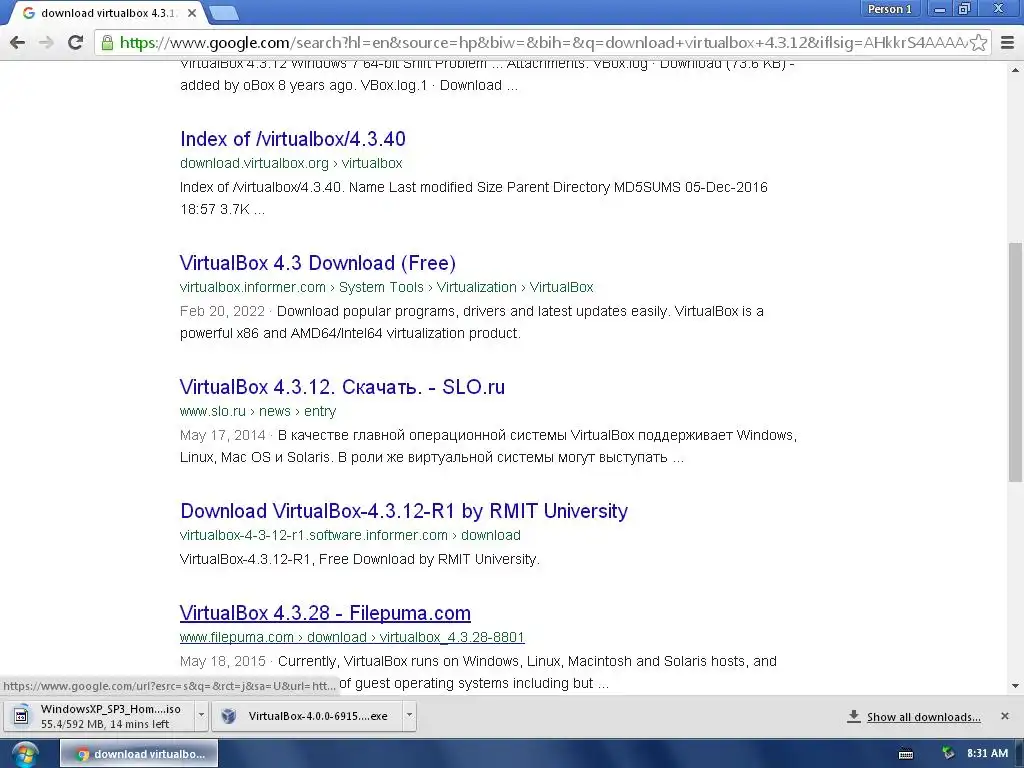Expand WindowsXP iso download options arrow
This screenshot has height=768, width=1024.
coord(201,715)
